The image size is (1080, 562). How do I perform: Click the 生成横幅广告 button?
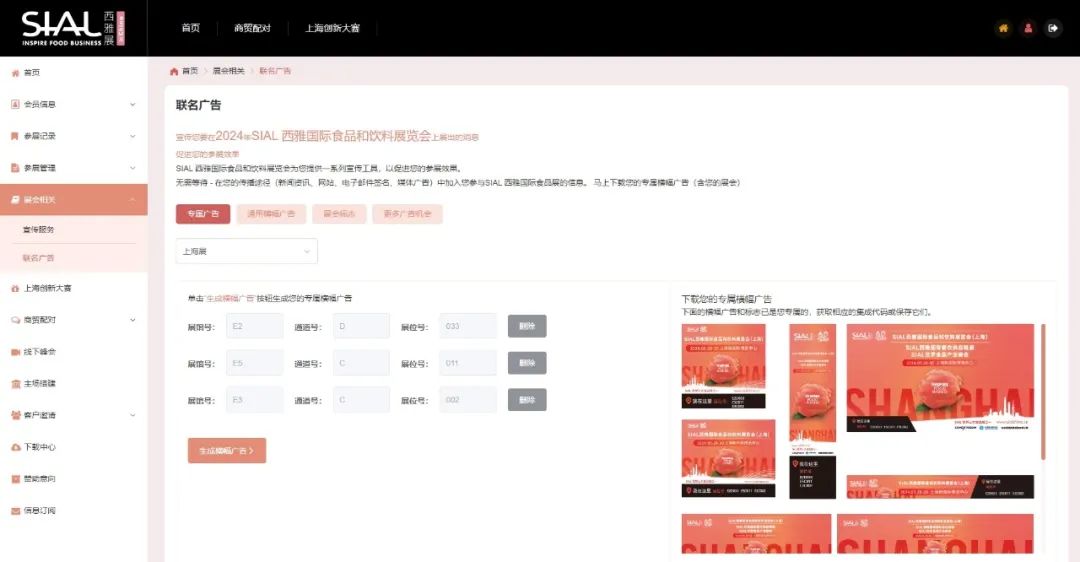pos(227,451)
